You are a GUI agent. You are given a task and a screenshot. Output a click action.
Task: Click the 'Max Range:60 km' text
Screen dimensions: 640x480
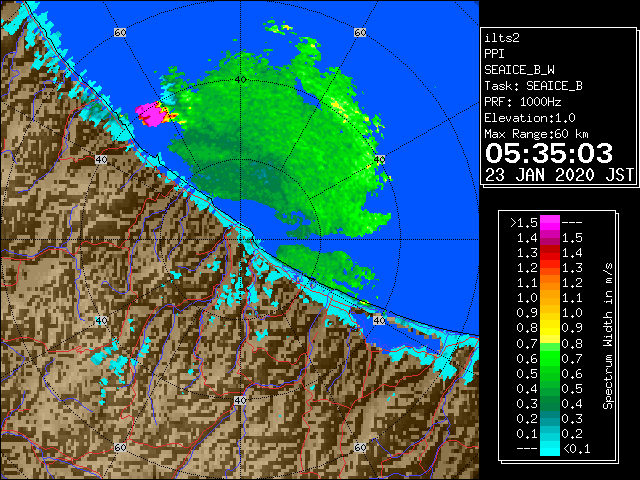tap(536, 134)
